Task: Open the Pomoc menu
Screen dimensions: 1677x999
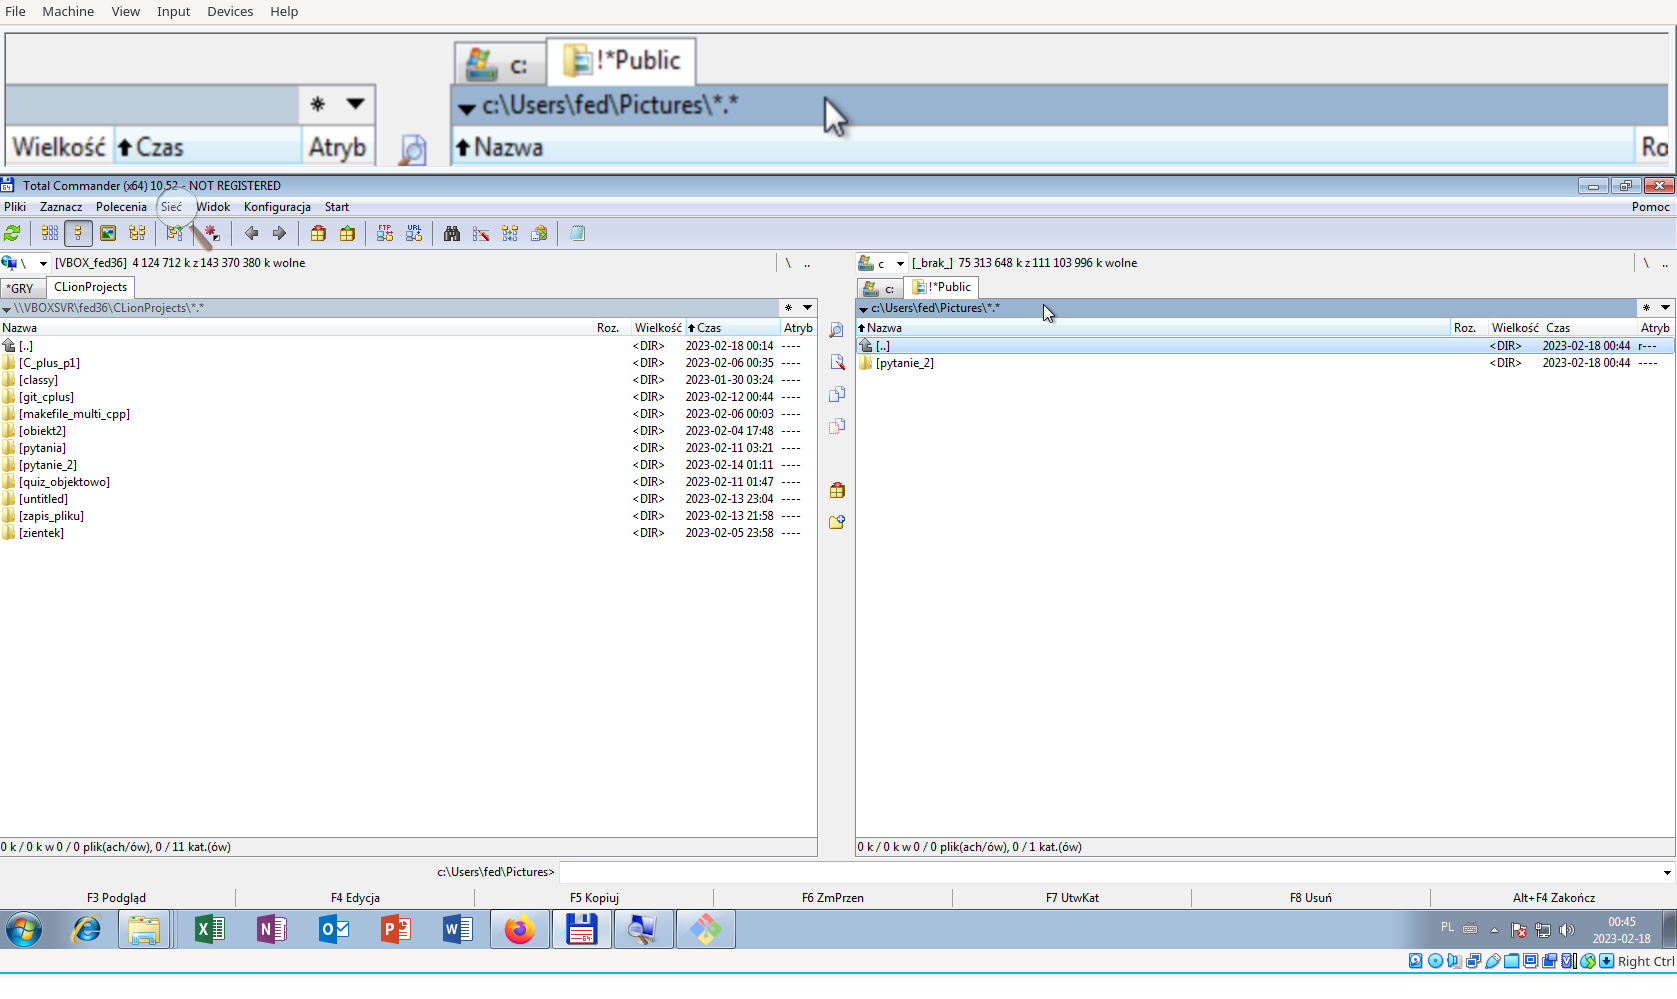Action: pyautogui.click(x=1651, y=207)
